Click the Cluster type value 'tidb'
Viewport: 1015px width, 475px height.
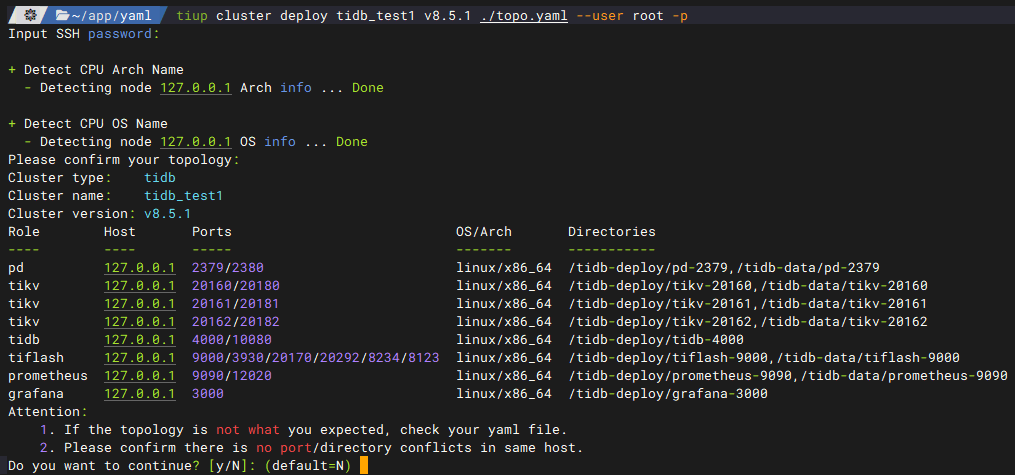(x=160, y=178)
